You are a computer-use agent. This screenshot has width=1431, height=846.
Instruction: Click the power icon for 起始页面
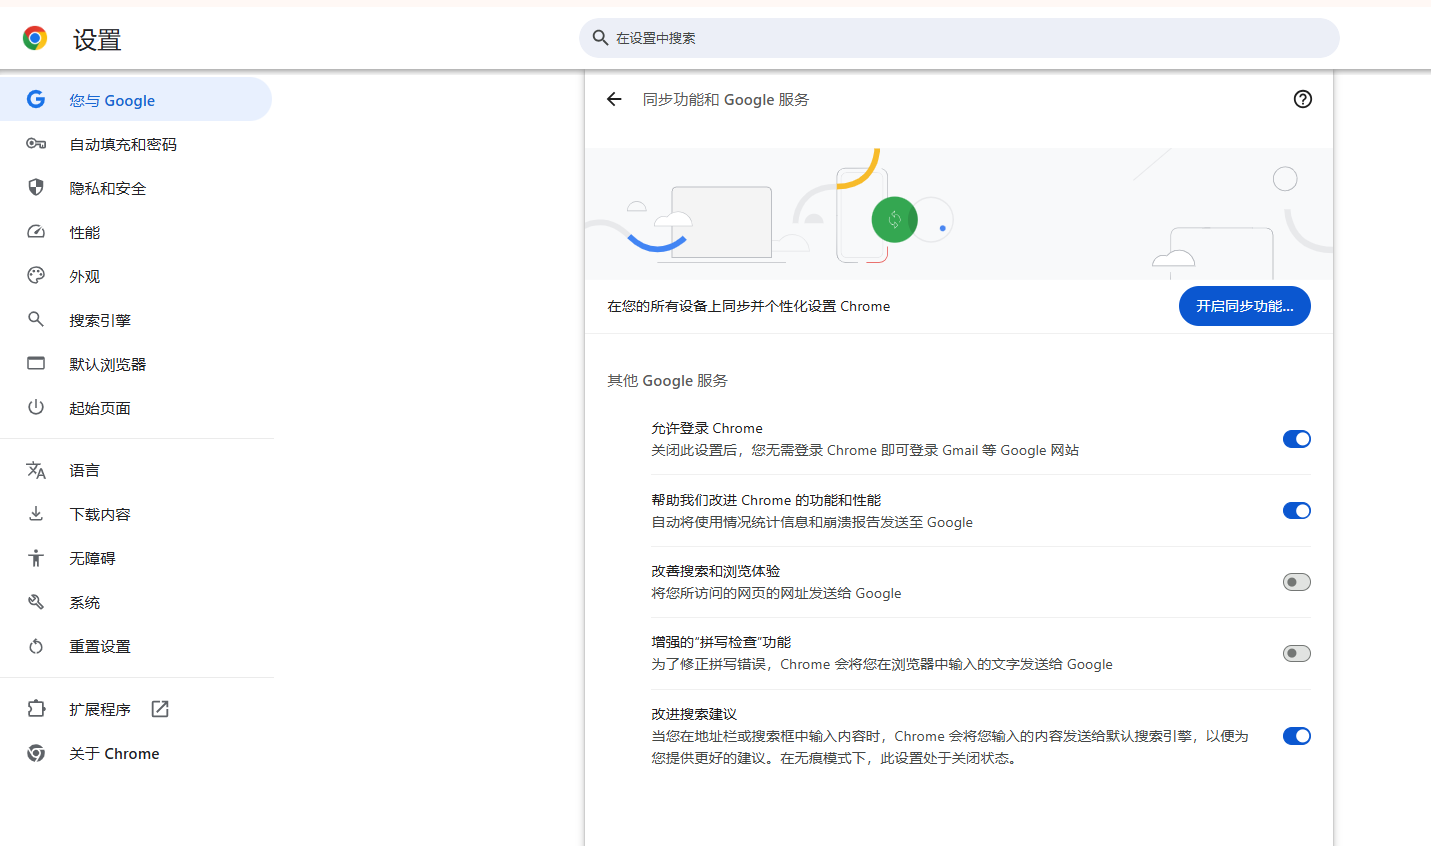[x=36, y=407]
